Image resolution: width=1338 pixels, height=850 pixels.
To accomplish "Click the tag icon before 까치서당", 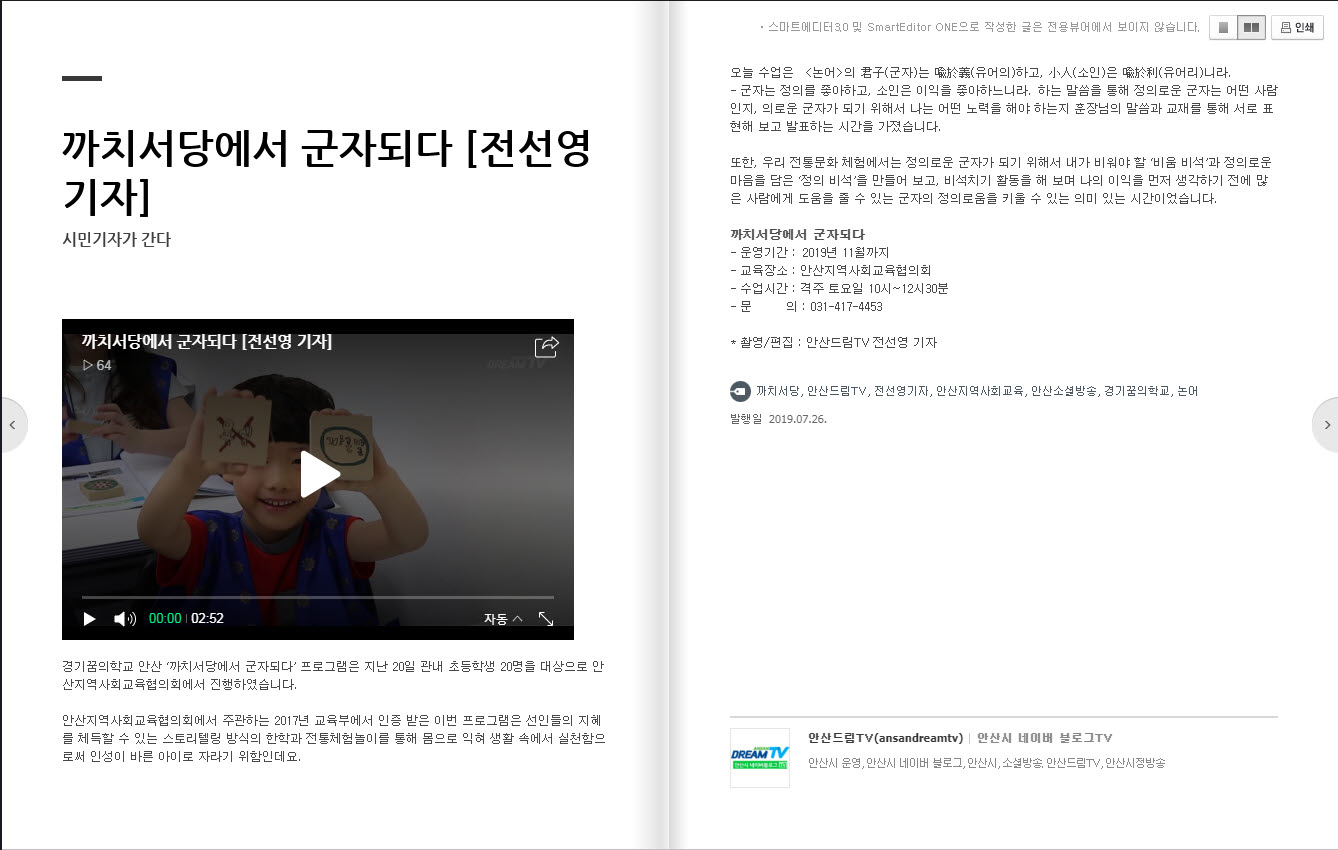I will coord(739,391).
